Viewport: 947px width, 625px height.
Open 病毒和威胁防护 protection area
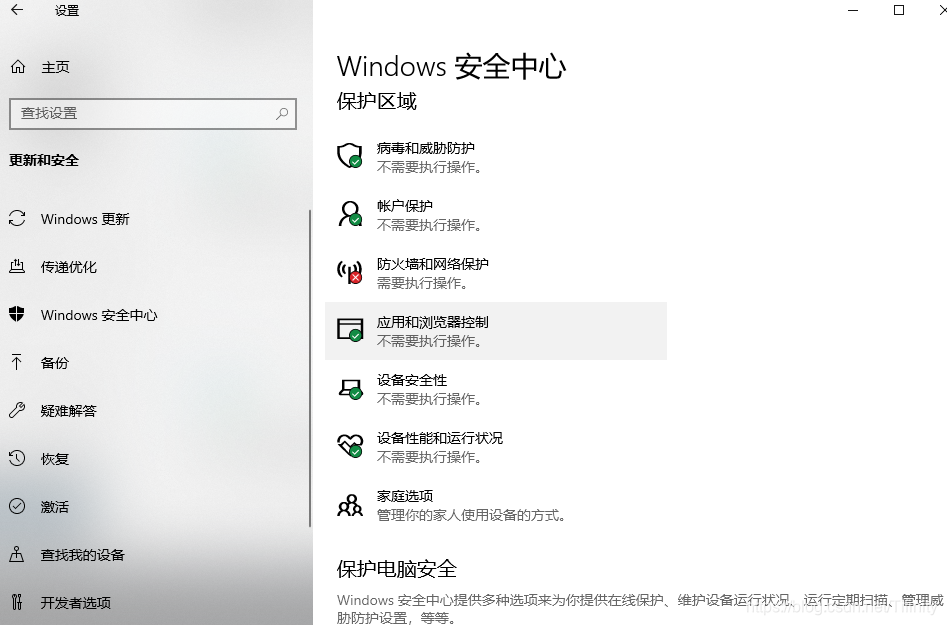[496, 157]
